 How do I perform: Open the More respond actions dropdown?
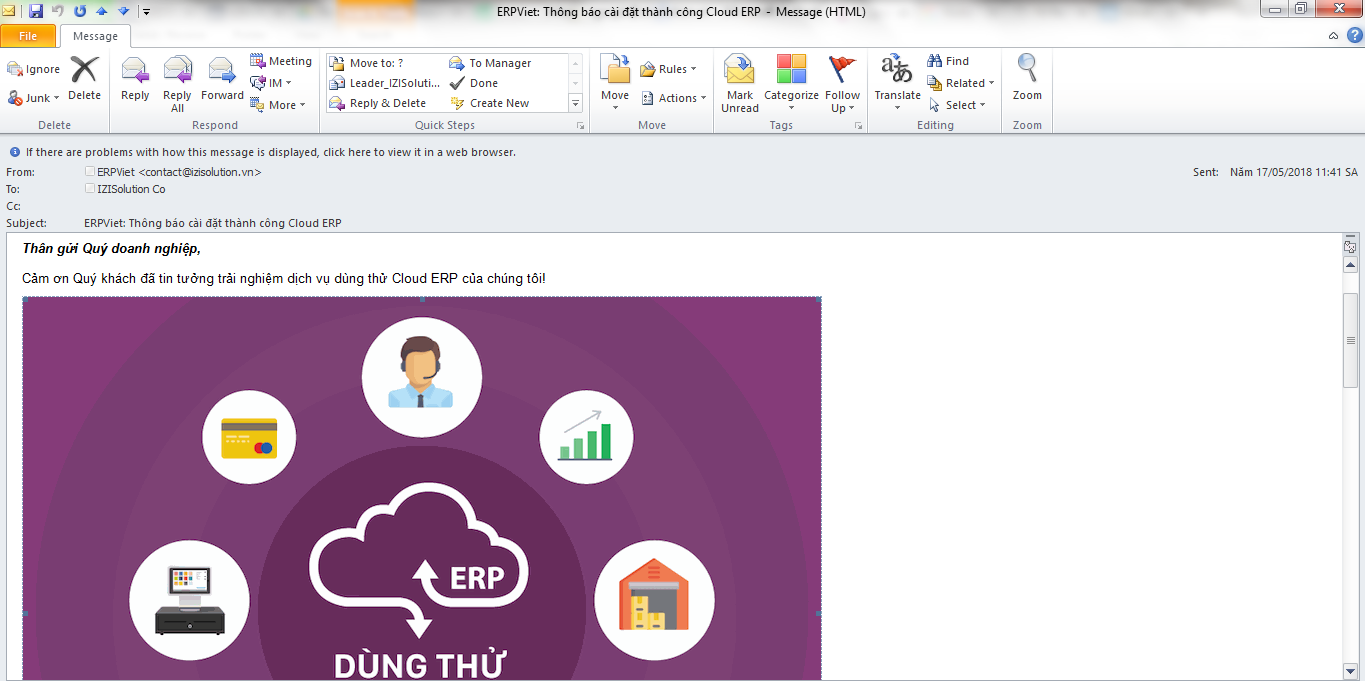click(x=278, y=105)
